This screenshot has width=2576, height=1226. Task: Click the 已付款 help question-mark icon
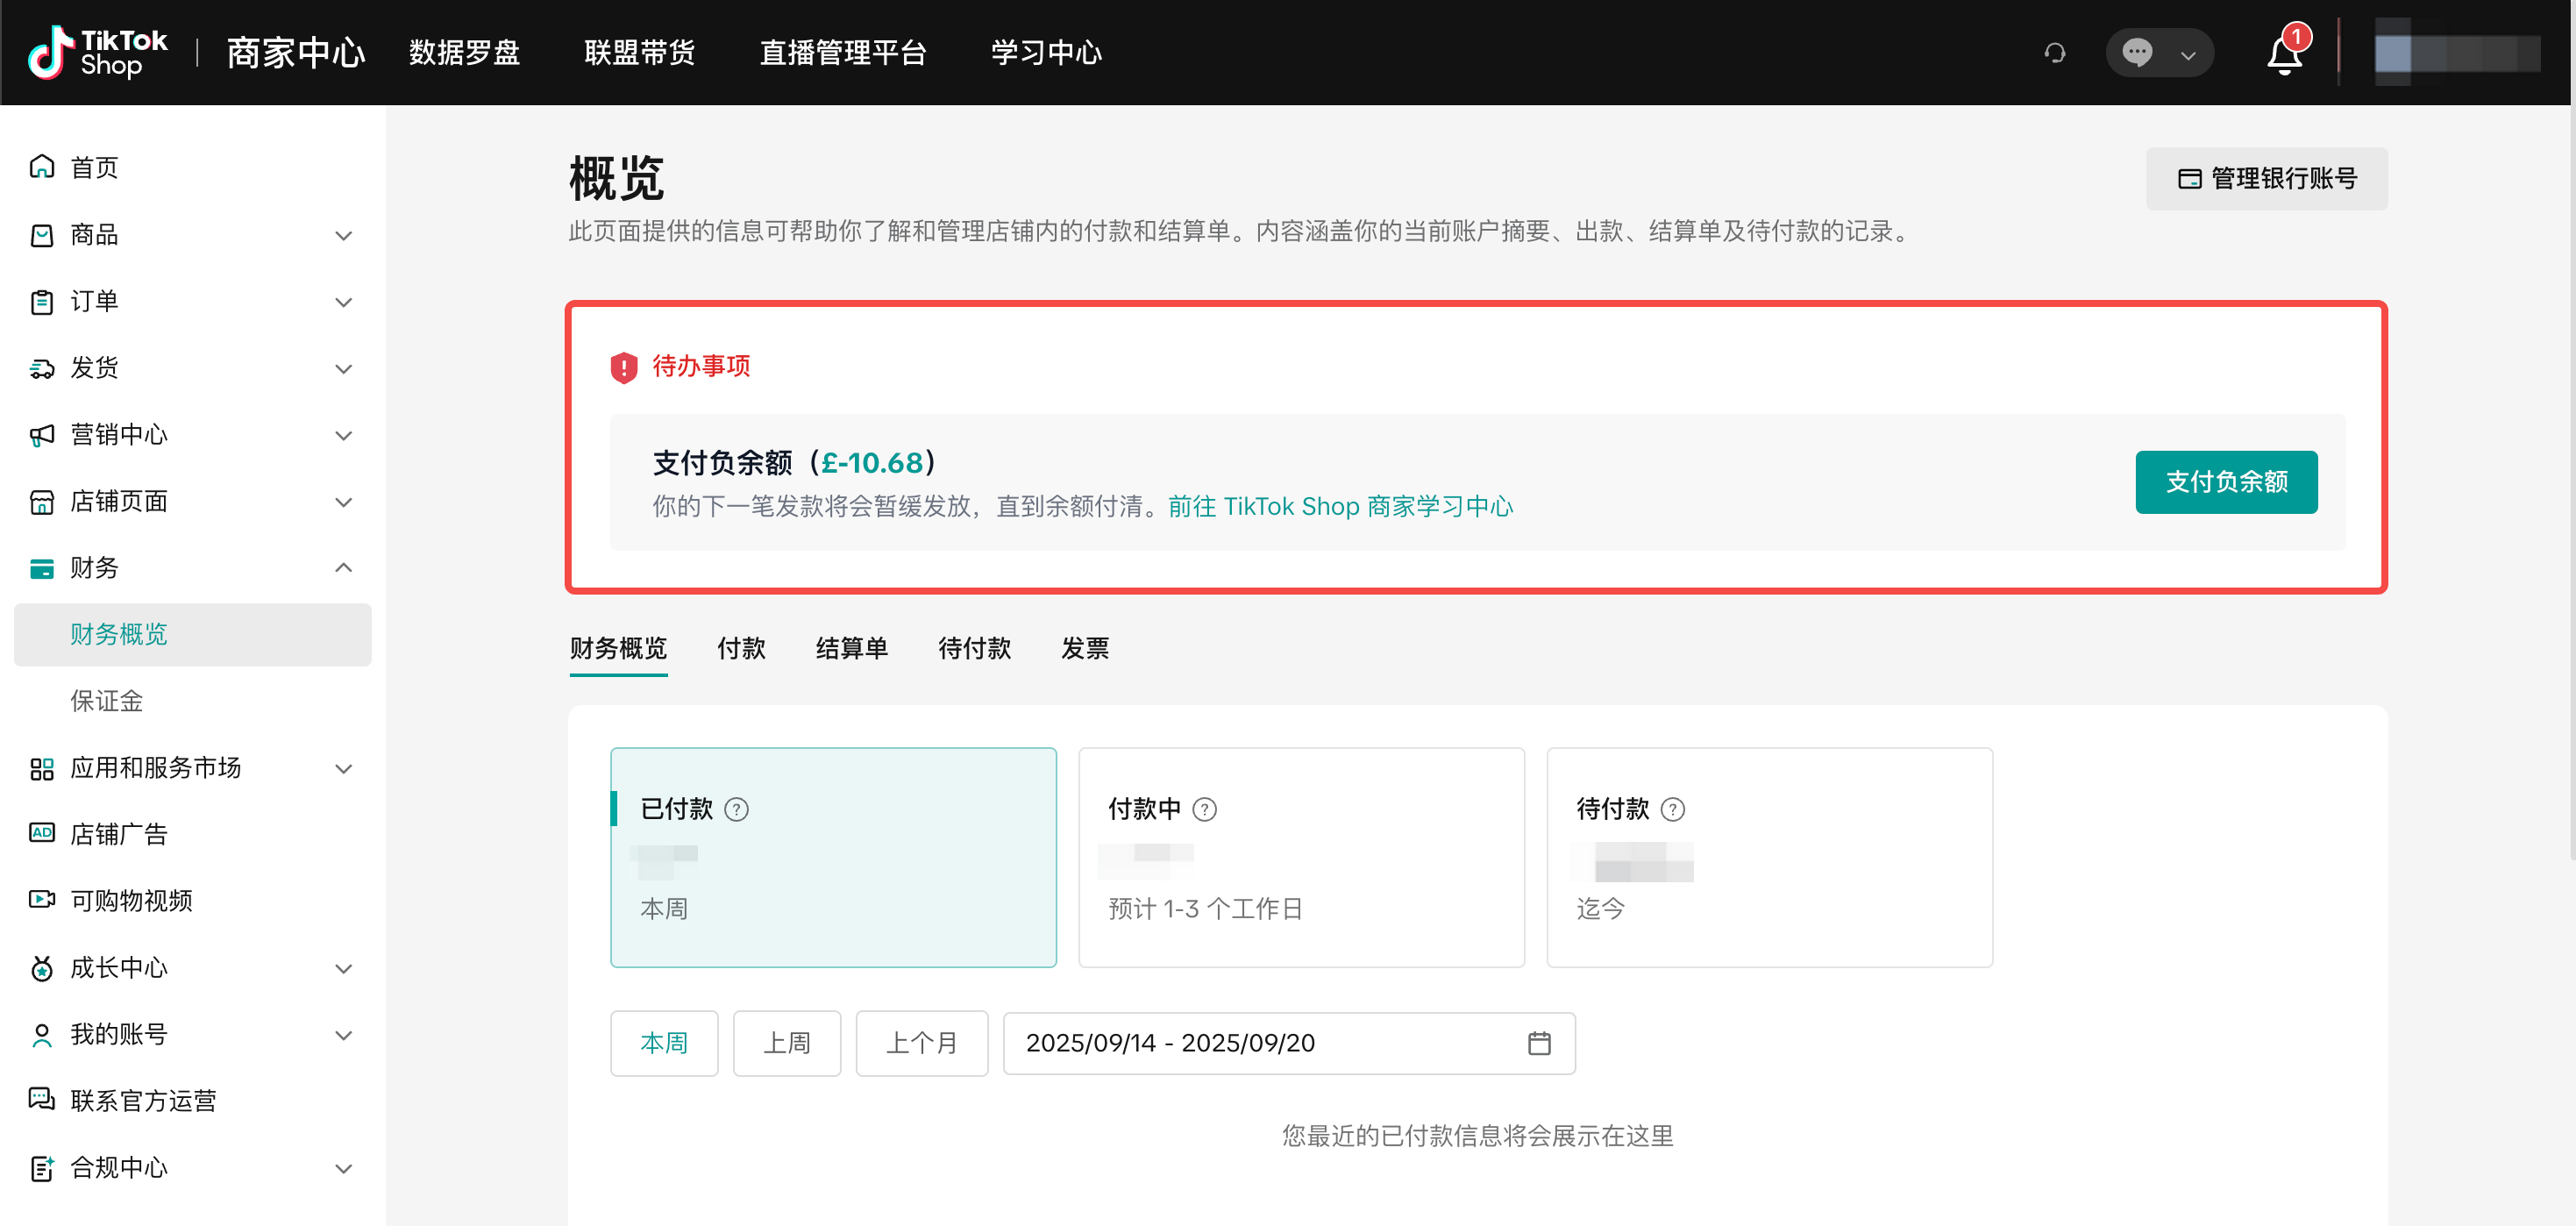click(737, 809)
